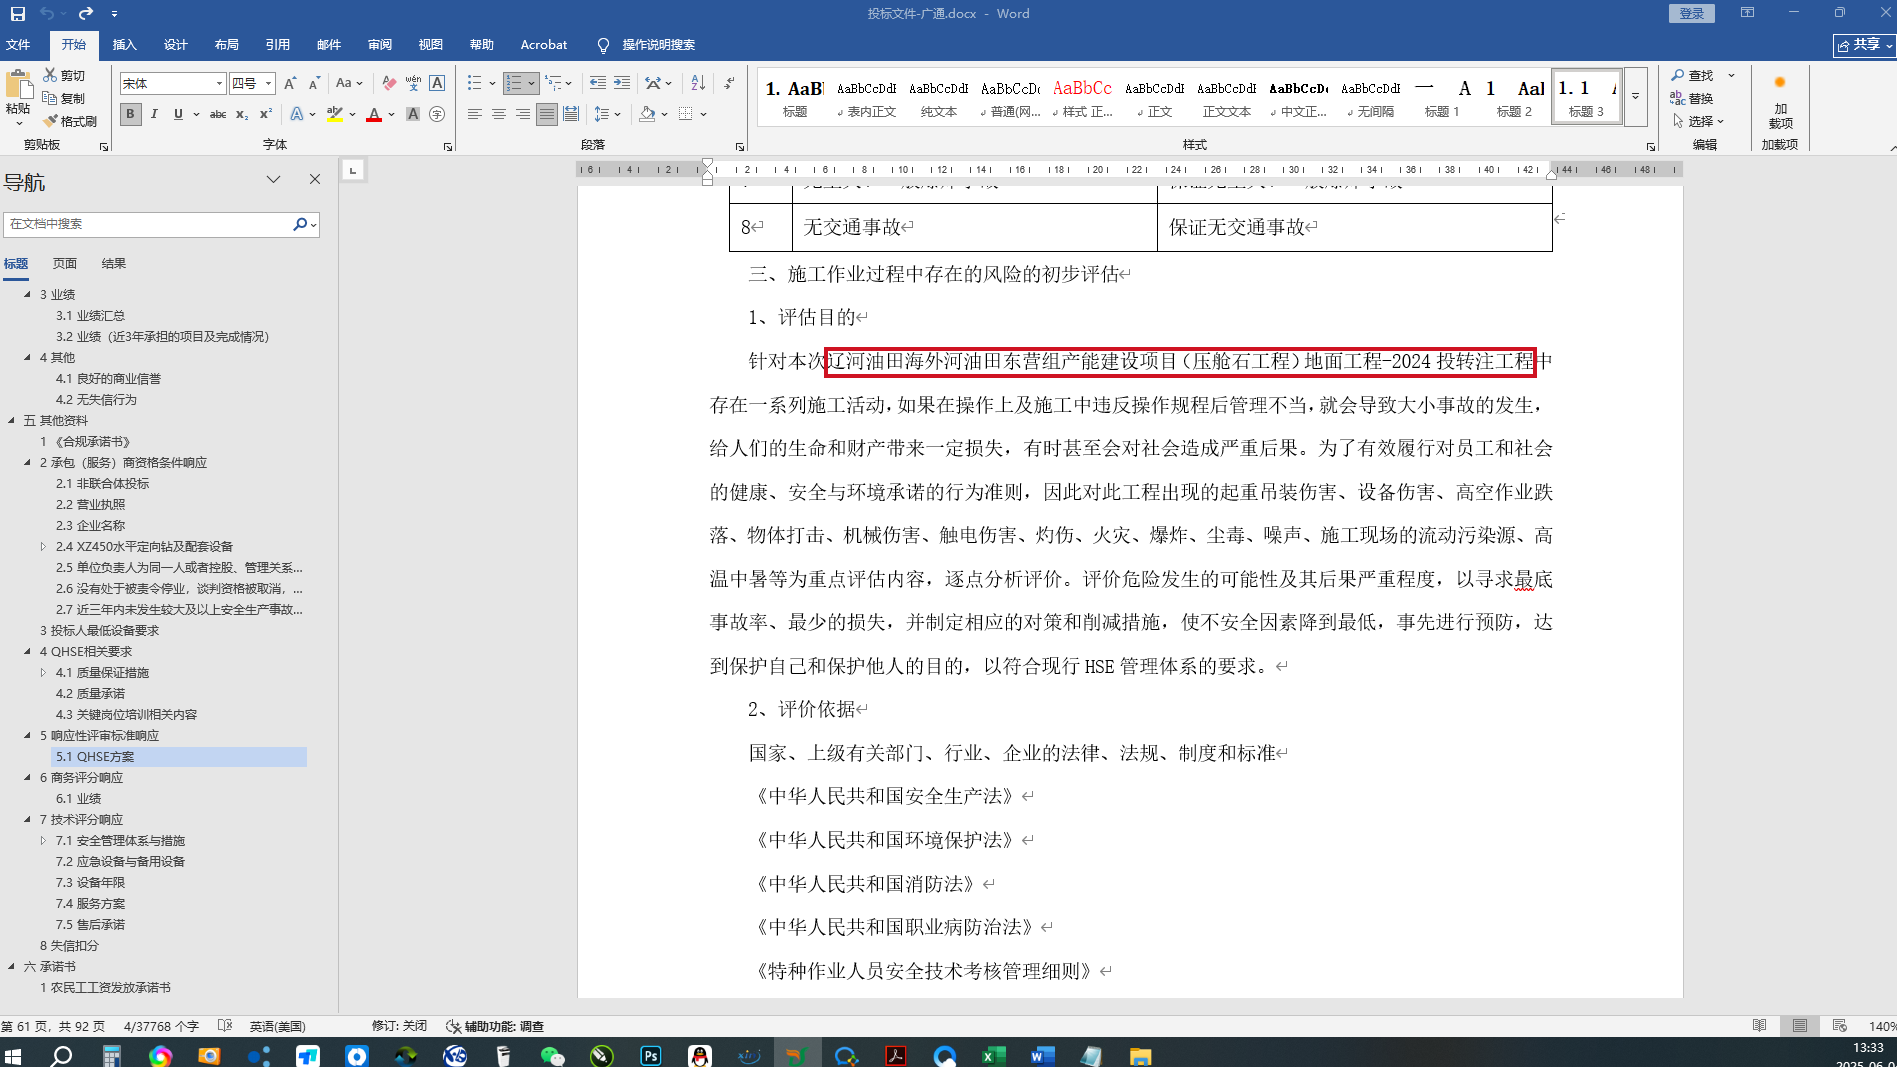Click the Cut scissors icon
Screen dimensions: 1897x1067
(50, 75)
